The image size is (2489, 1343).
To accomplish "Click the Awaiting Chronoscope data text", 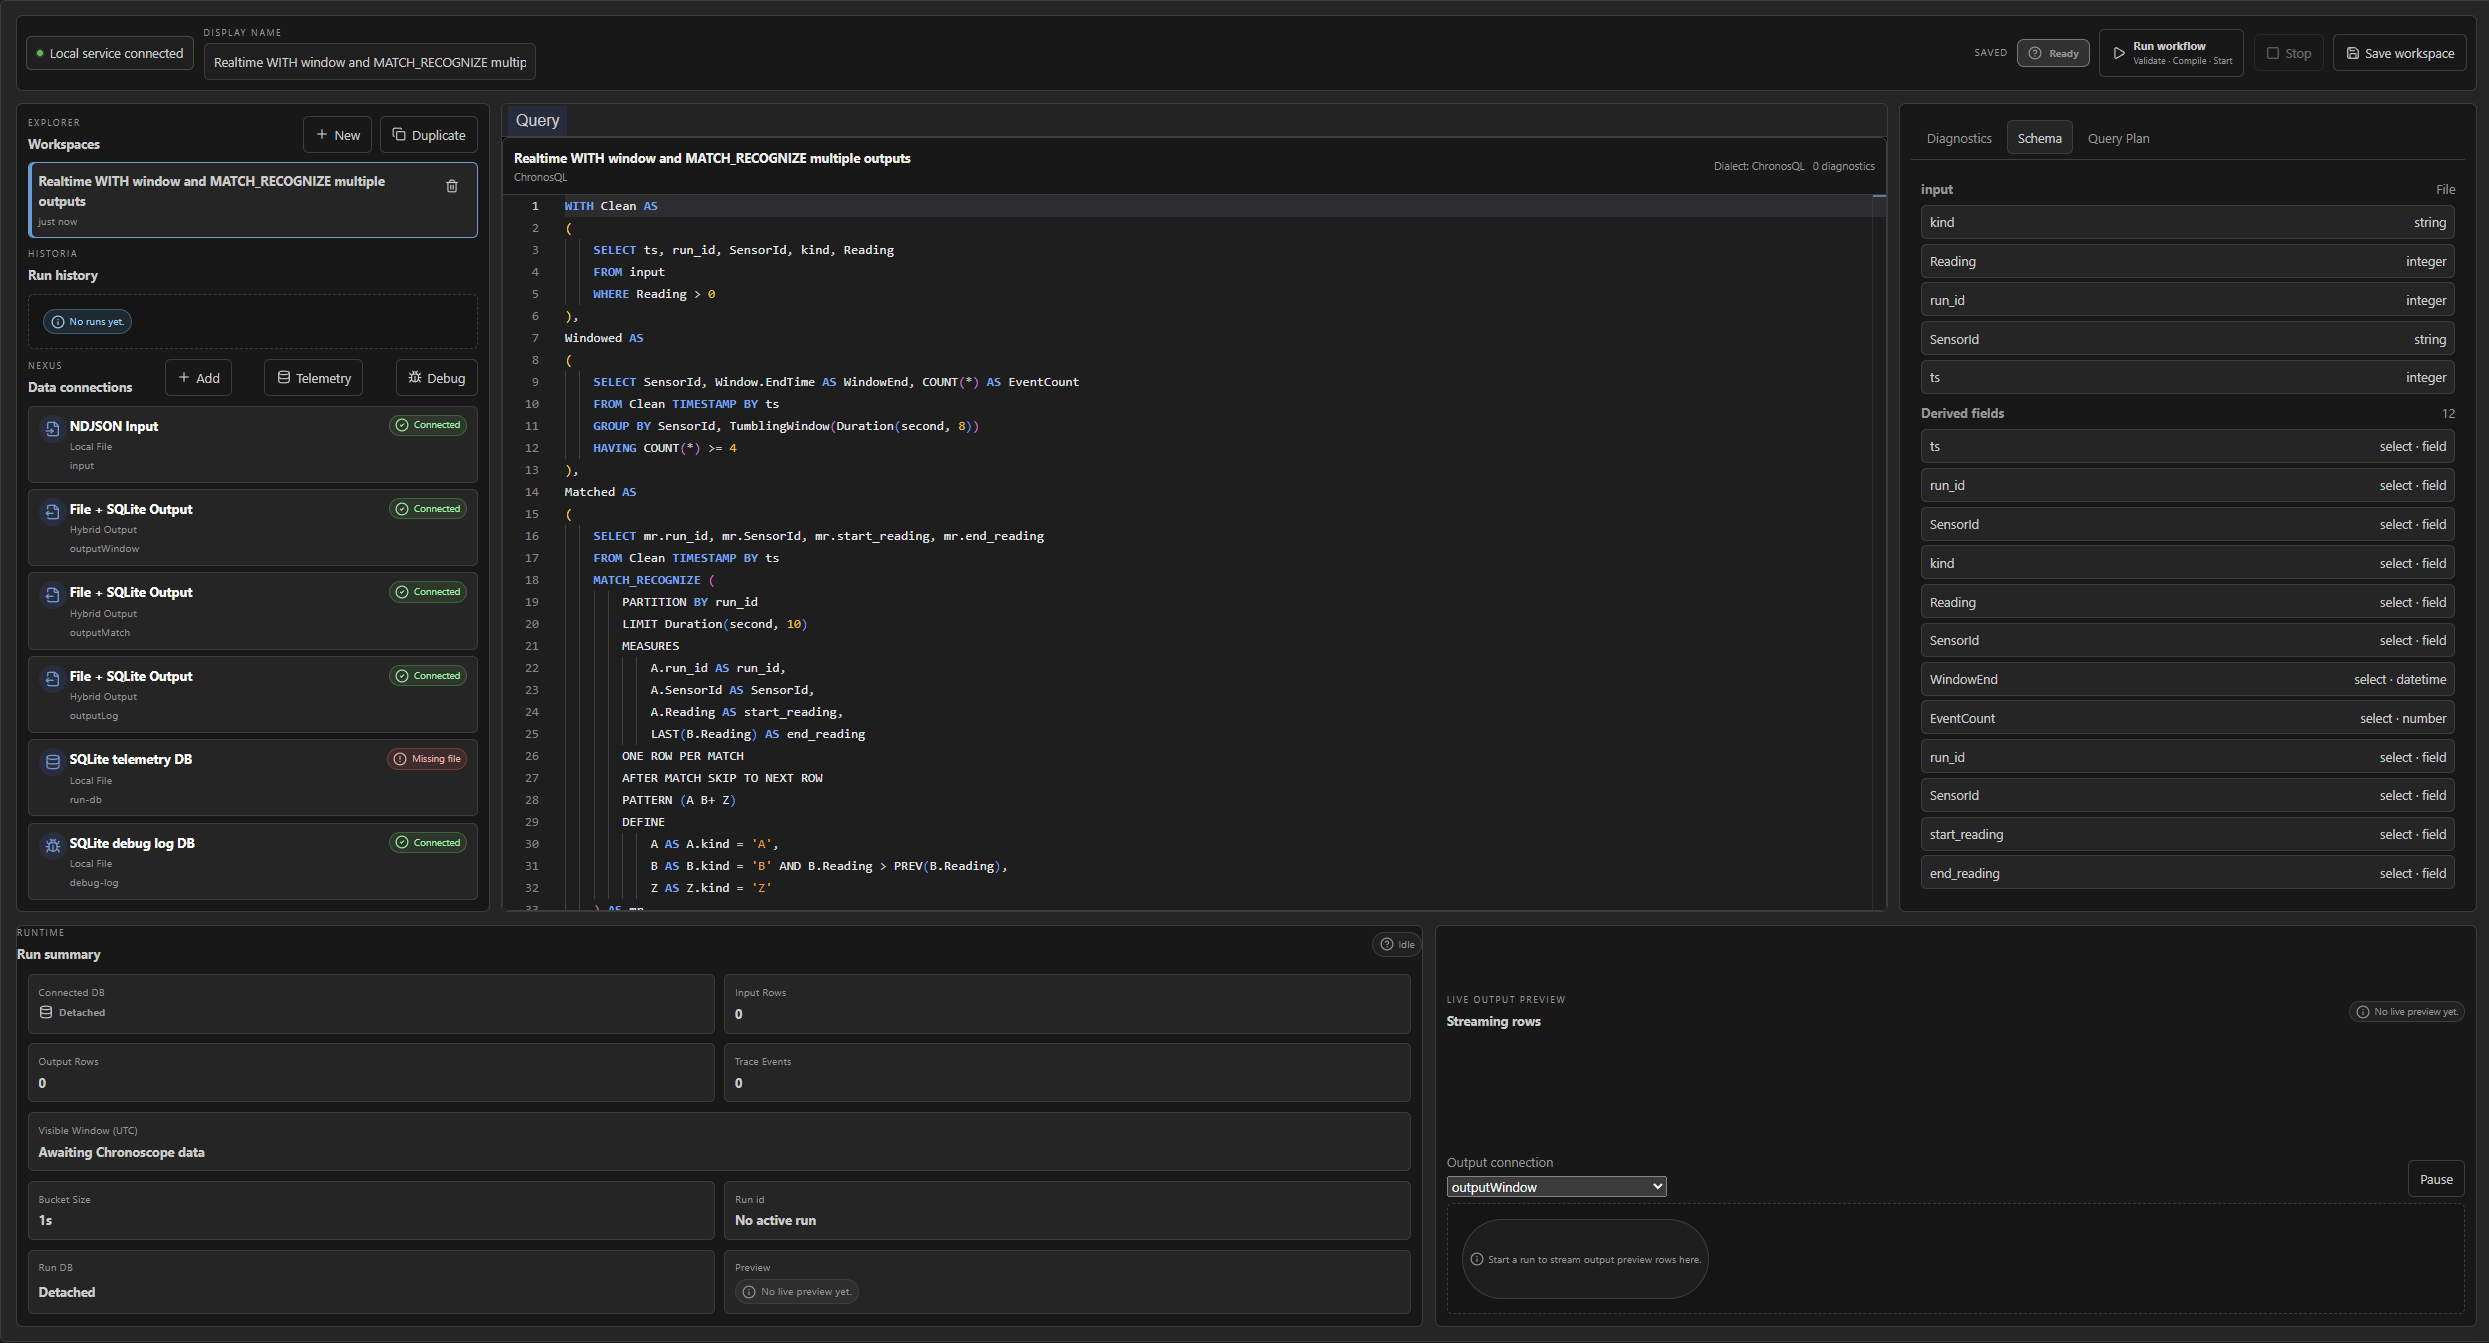I will 122,1152.
